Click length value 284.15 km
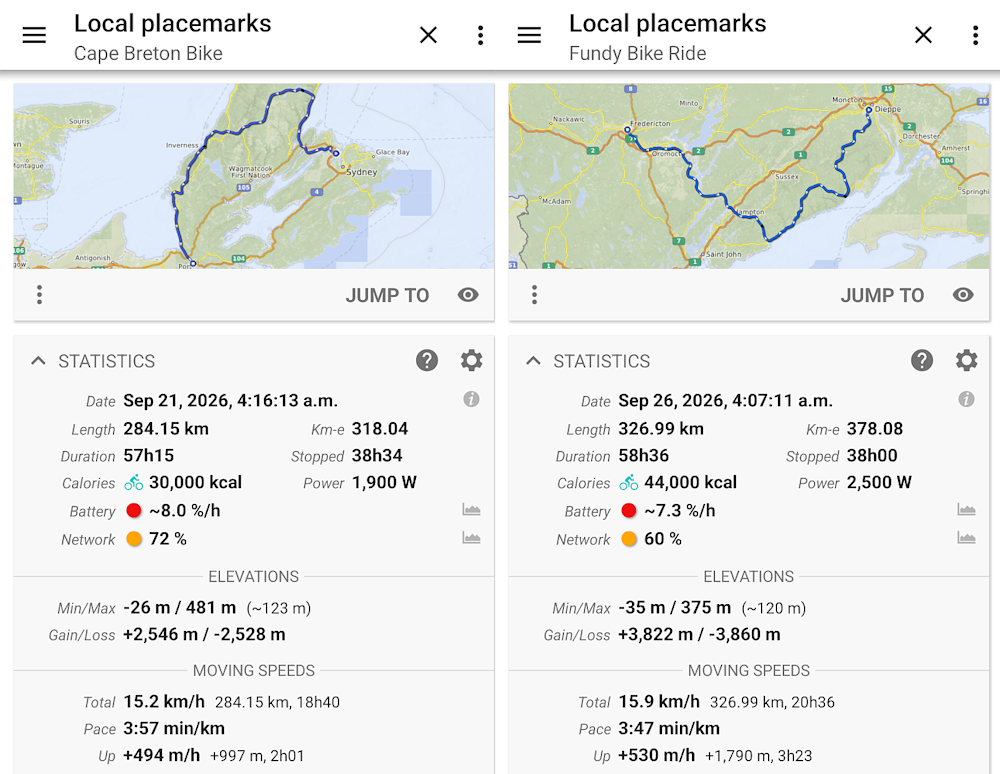The image size is (1000, 774). (x=166, y=428)
